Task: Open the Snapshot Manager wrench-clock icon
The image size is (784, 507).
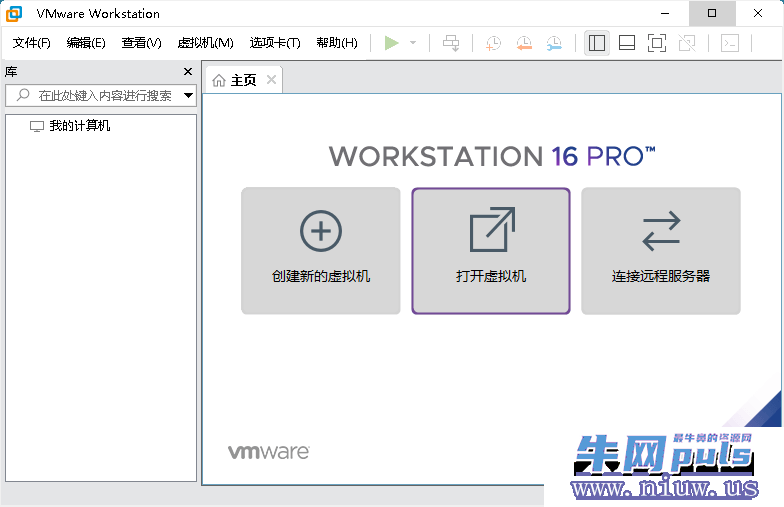Action: (x=554, y=43)
